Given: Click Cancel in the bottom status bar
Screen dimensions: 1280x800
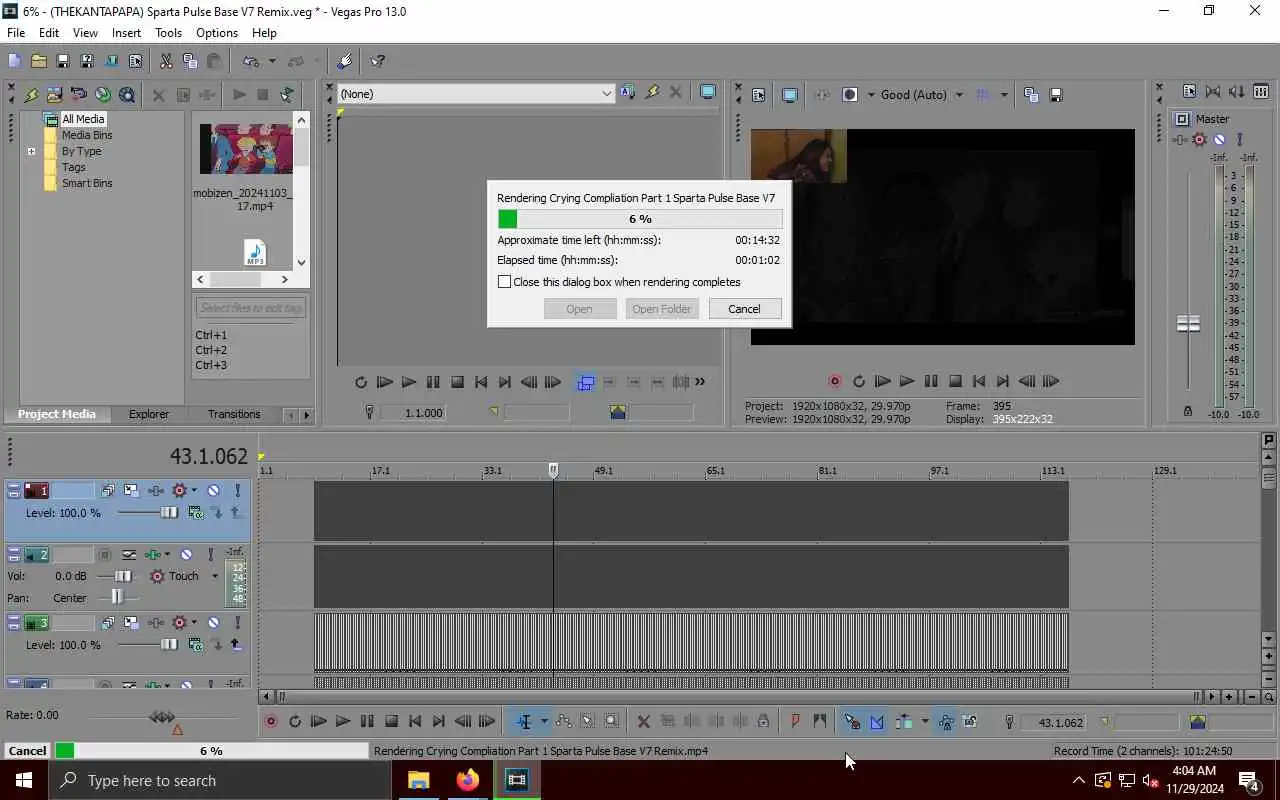Looking at the screenshot, I should coord(27,751).
